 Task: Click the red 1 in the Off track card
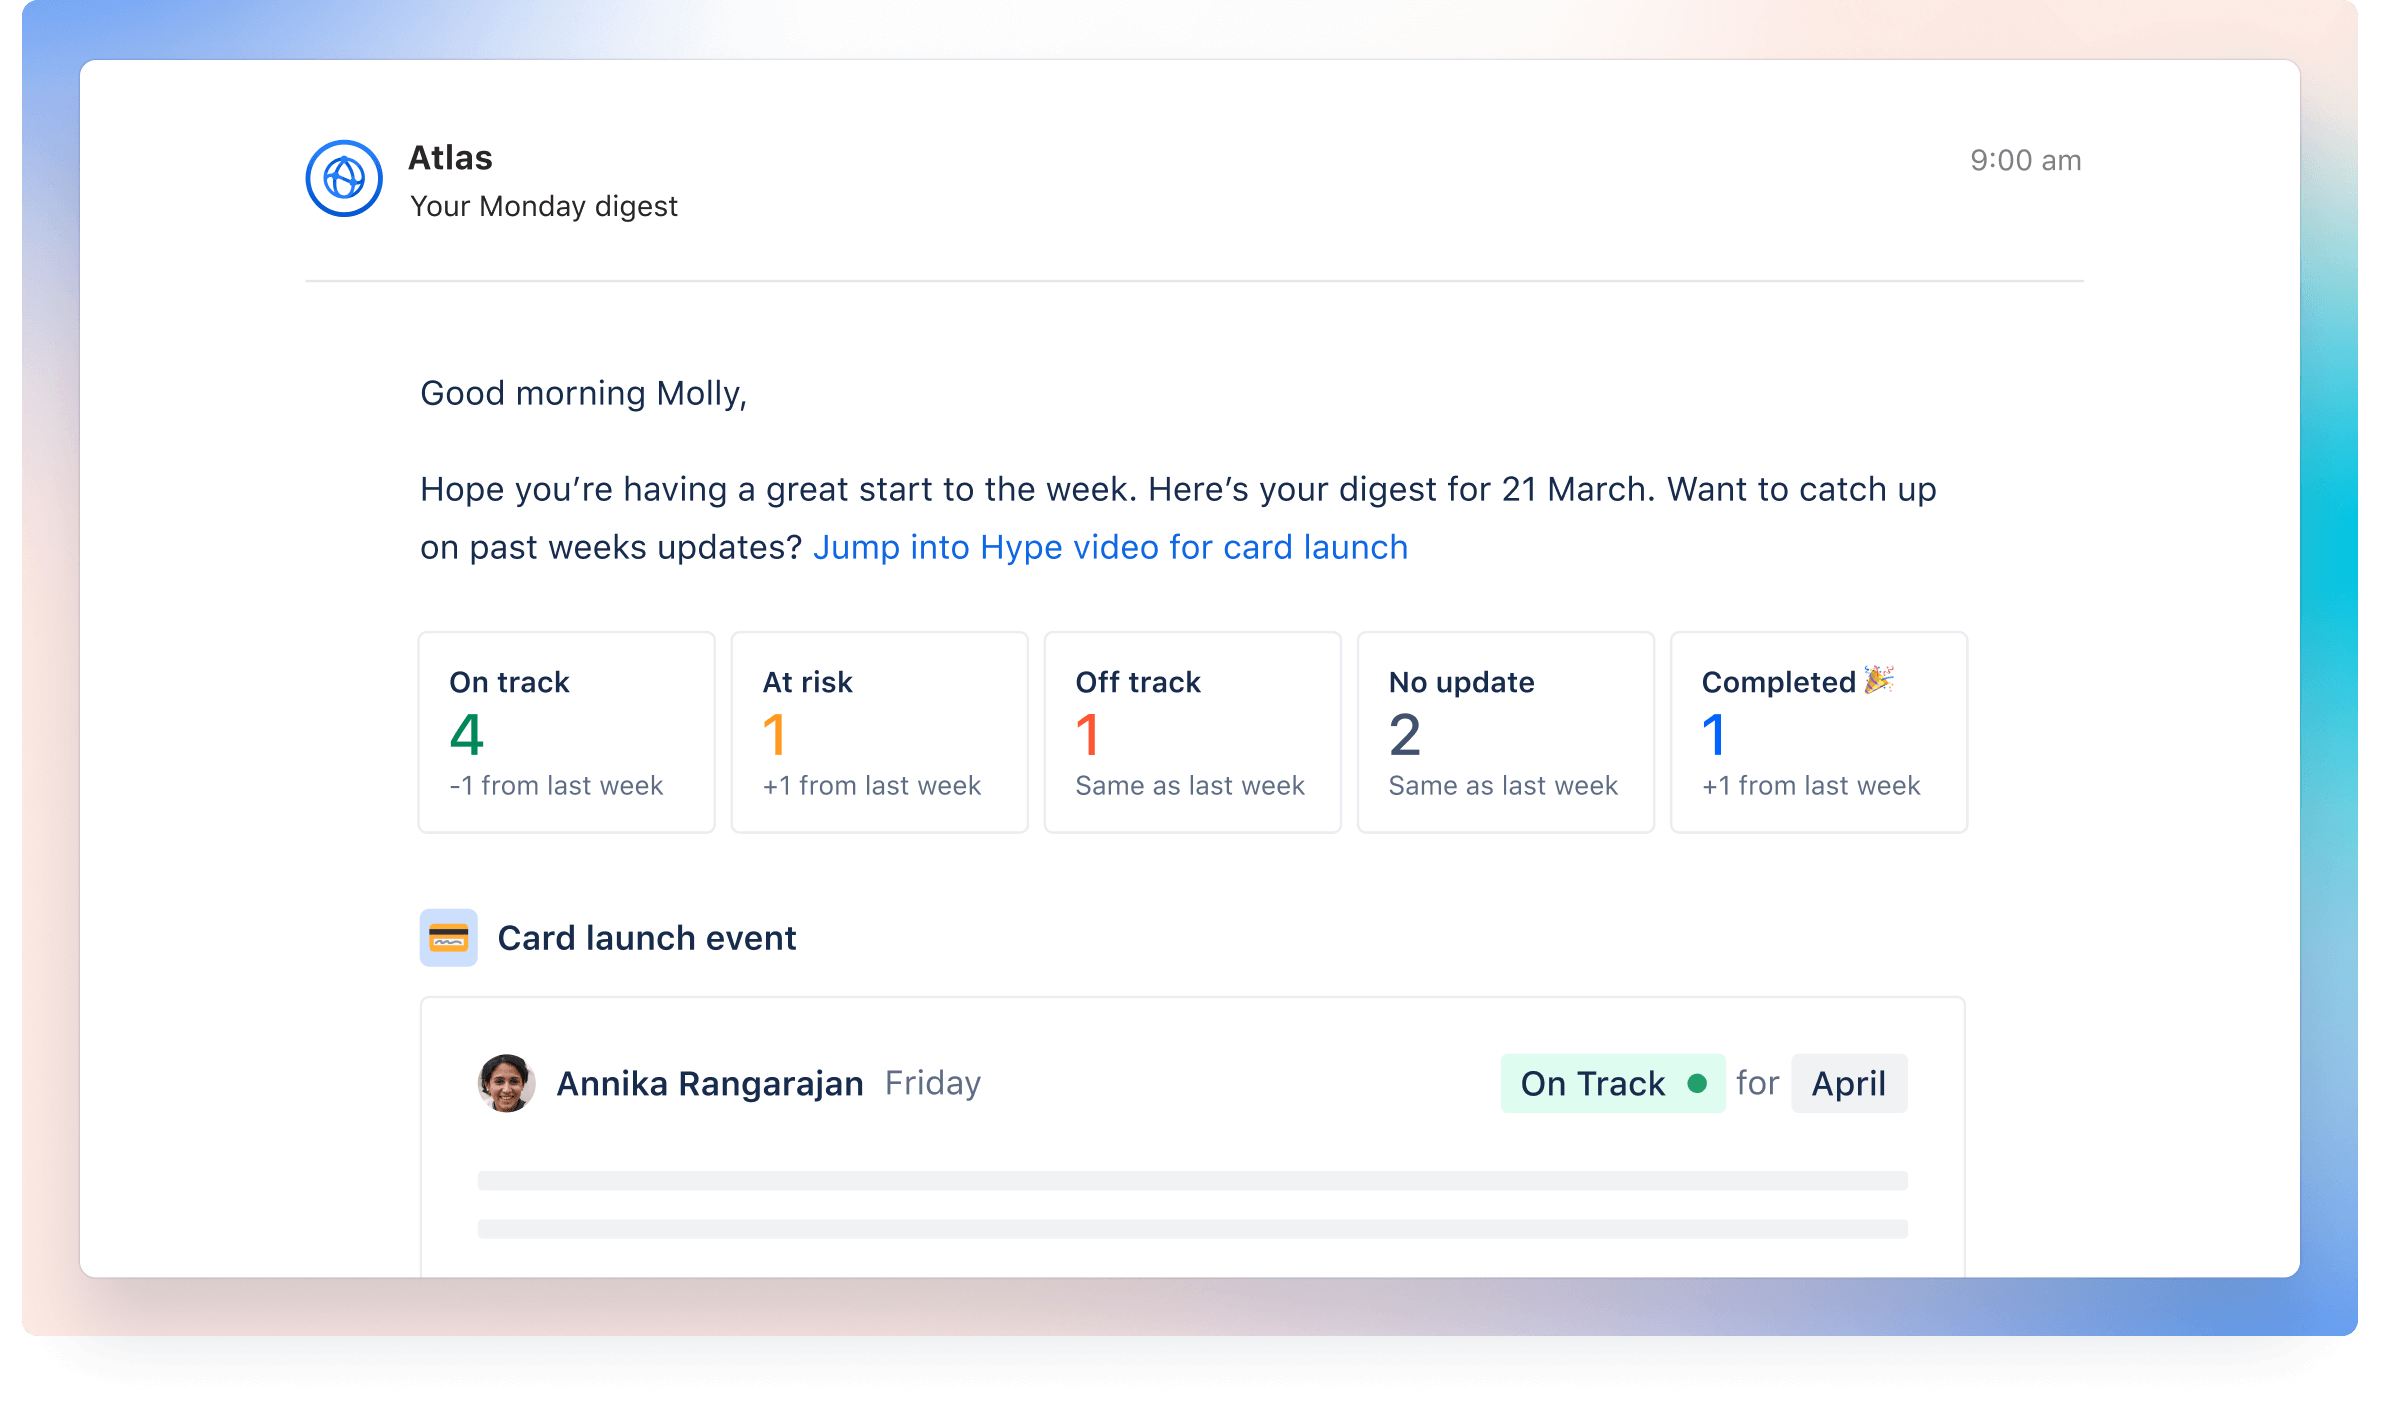[1089, 735]
